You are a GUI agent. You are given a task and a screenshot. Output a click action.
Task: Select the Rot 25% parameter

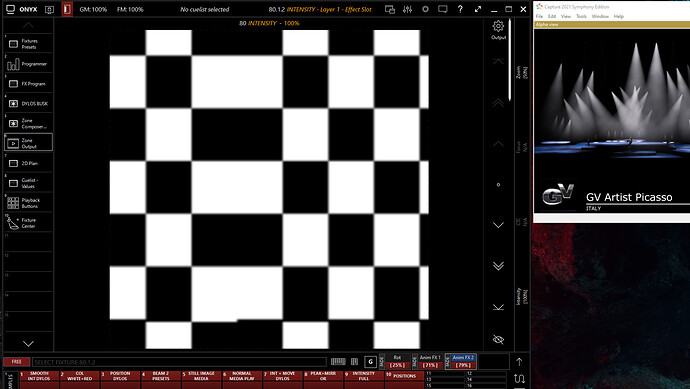click(x=397, y=362)
